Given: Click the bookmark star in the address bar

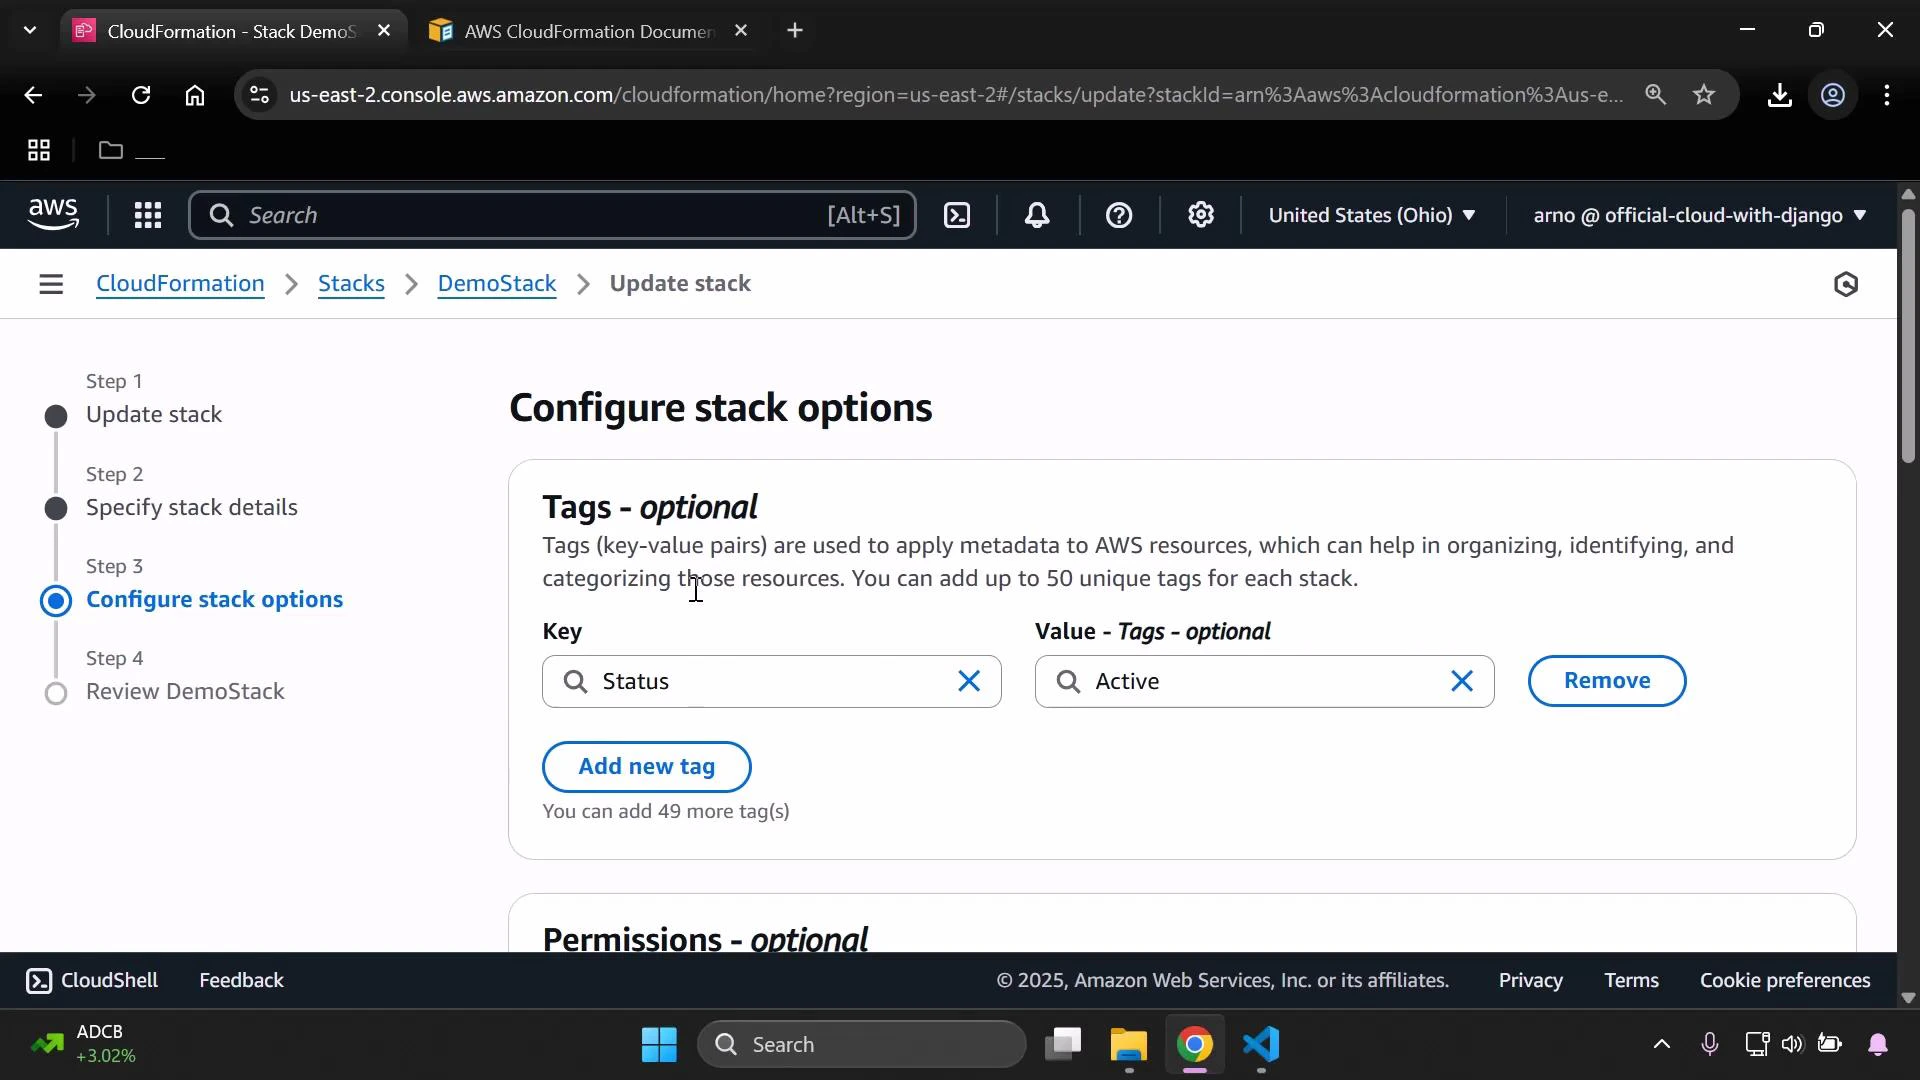Looking at the screenshot, I should (x=1705, y=95).
